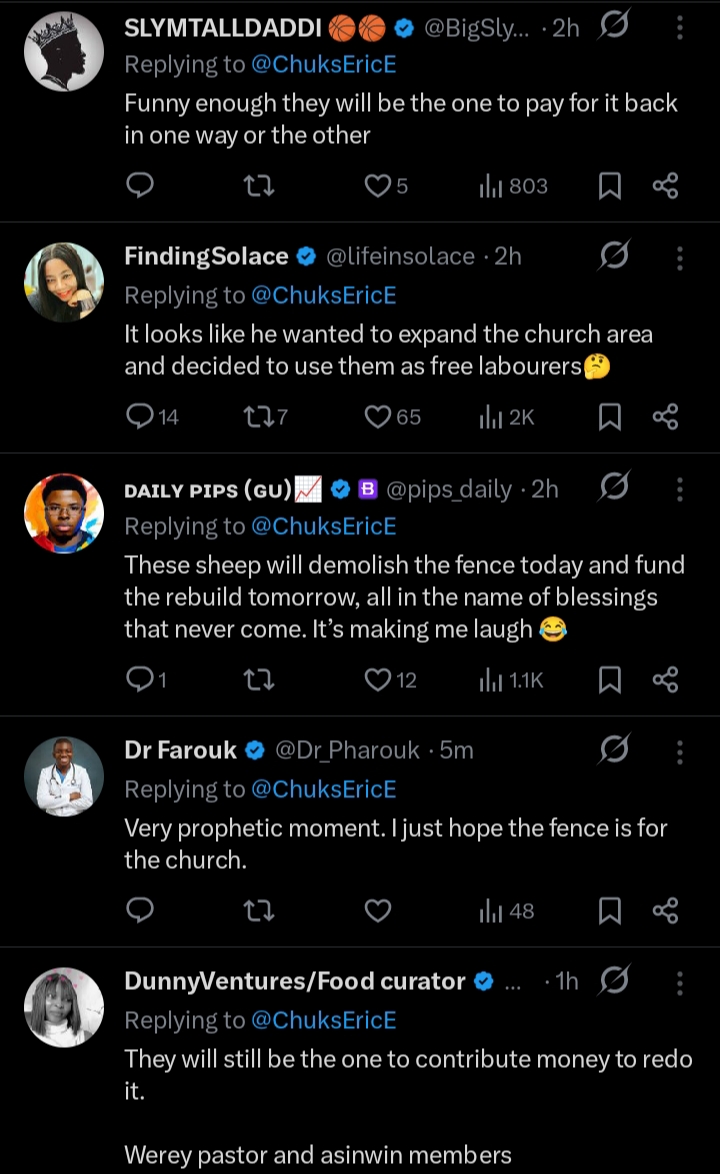Open more options for SLYMTALLDADDI's tweet
The width and height of the screenshot is (720, 1174).
pos(680,28)
